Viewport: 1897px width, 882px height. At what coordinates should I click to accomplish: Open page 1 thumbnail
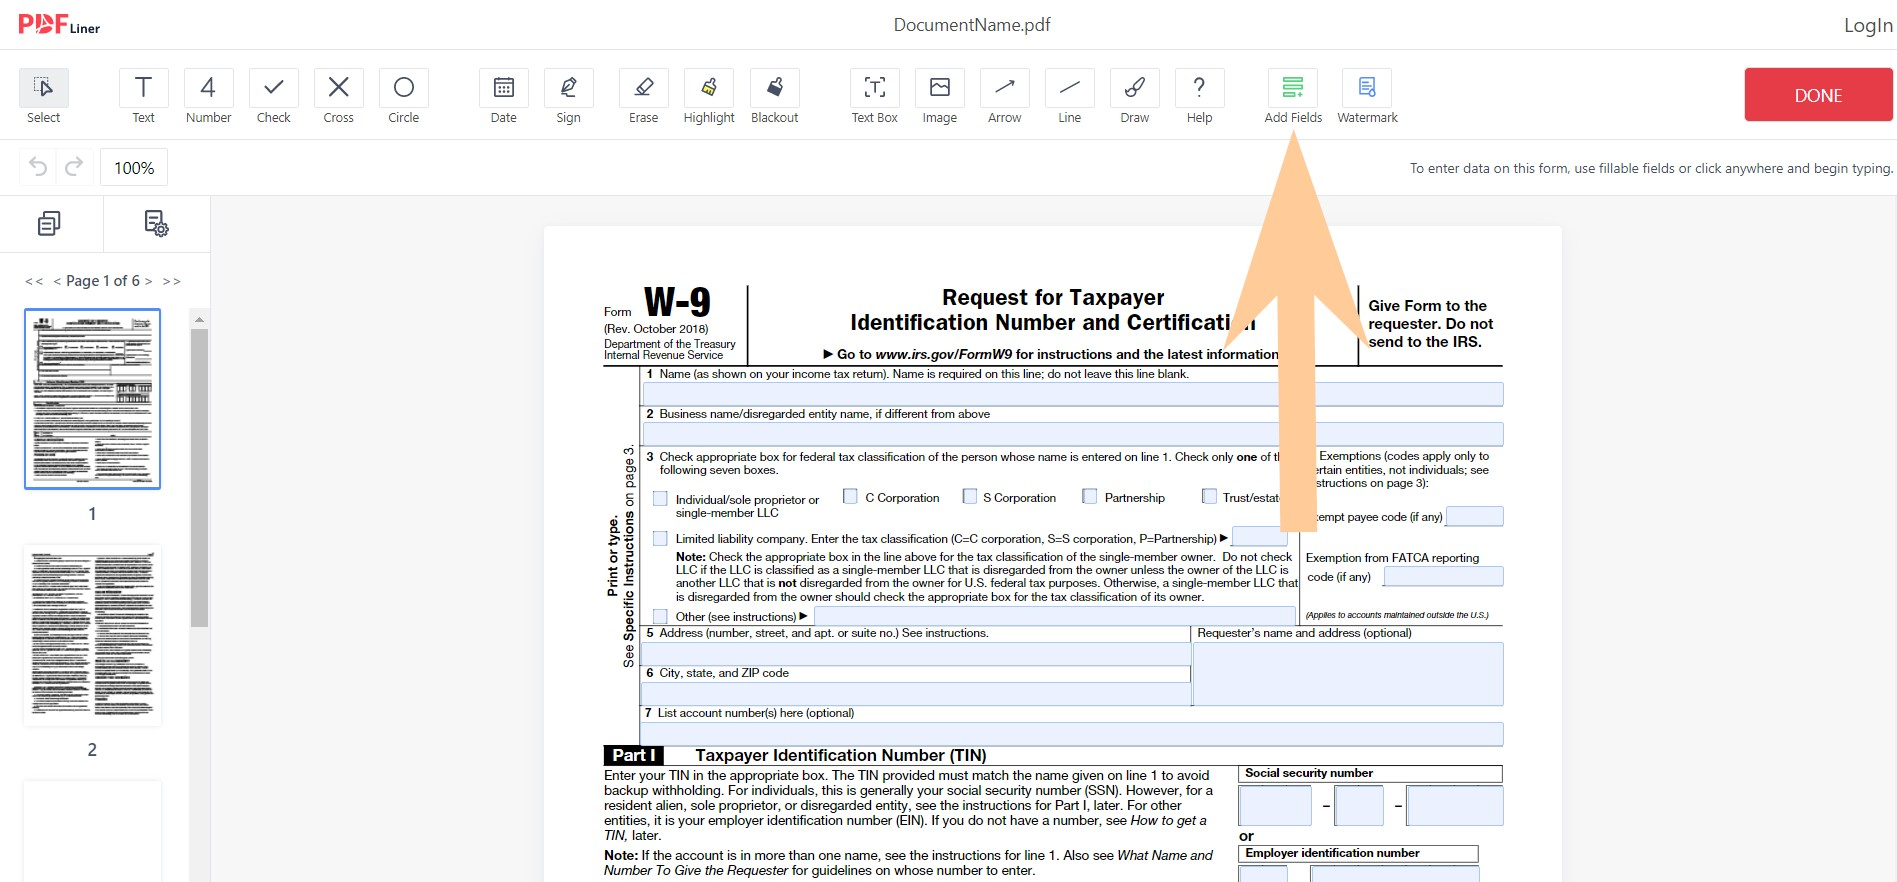[x=92, y=399]
